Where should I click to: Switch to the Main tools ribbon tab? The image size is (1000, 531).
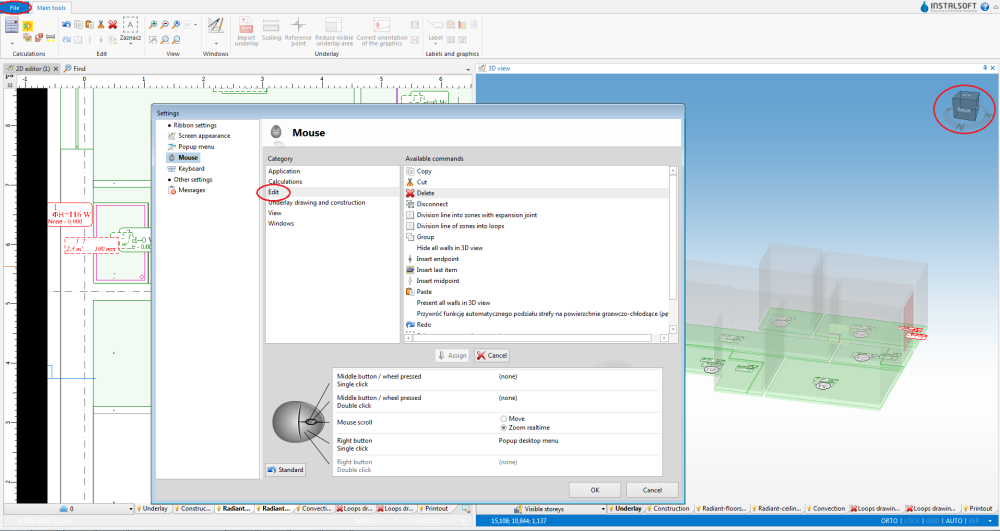coord(51,8)
